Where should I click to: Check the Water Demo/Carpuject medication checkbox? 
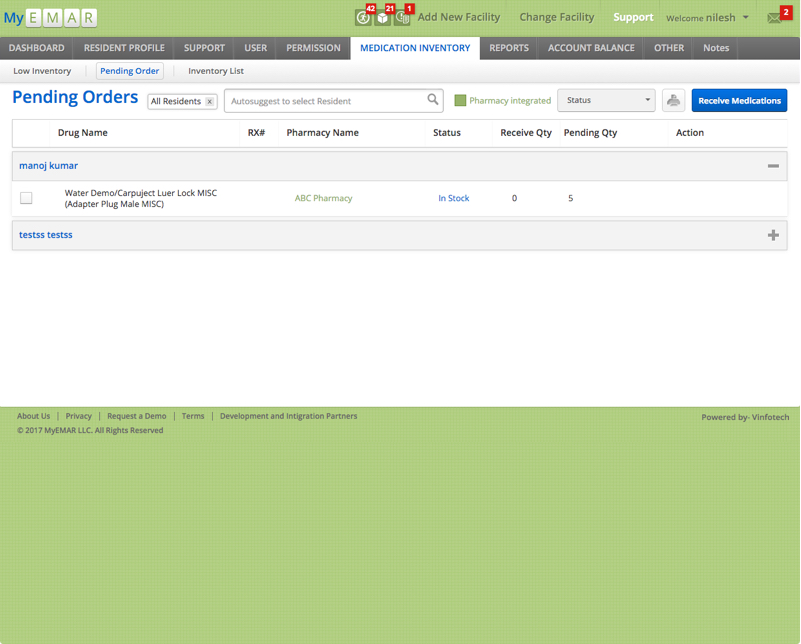[26, 198]
